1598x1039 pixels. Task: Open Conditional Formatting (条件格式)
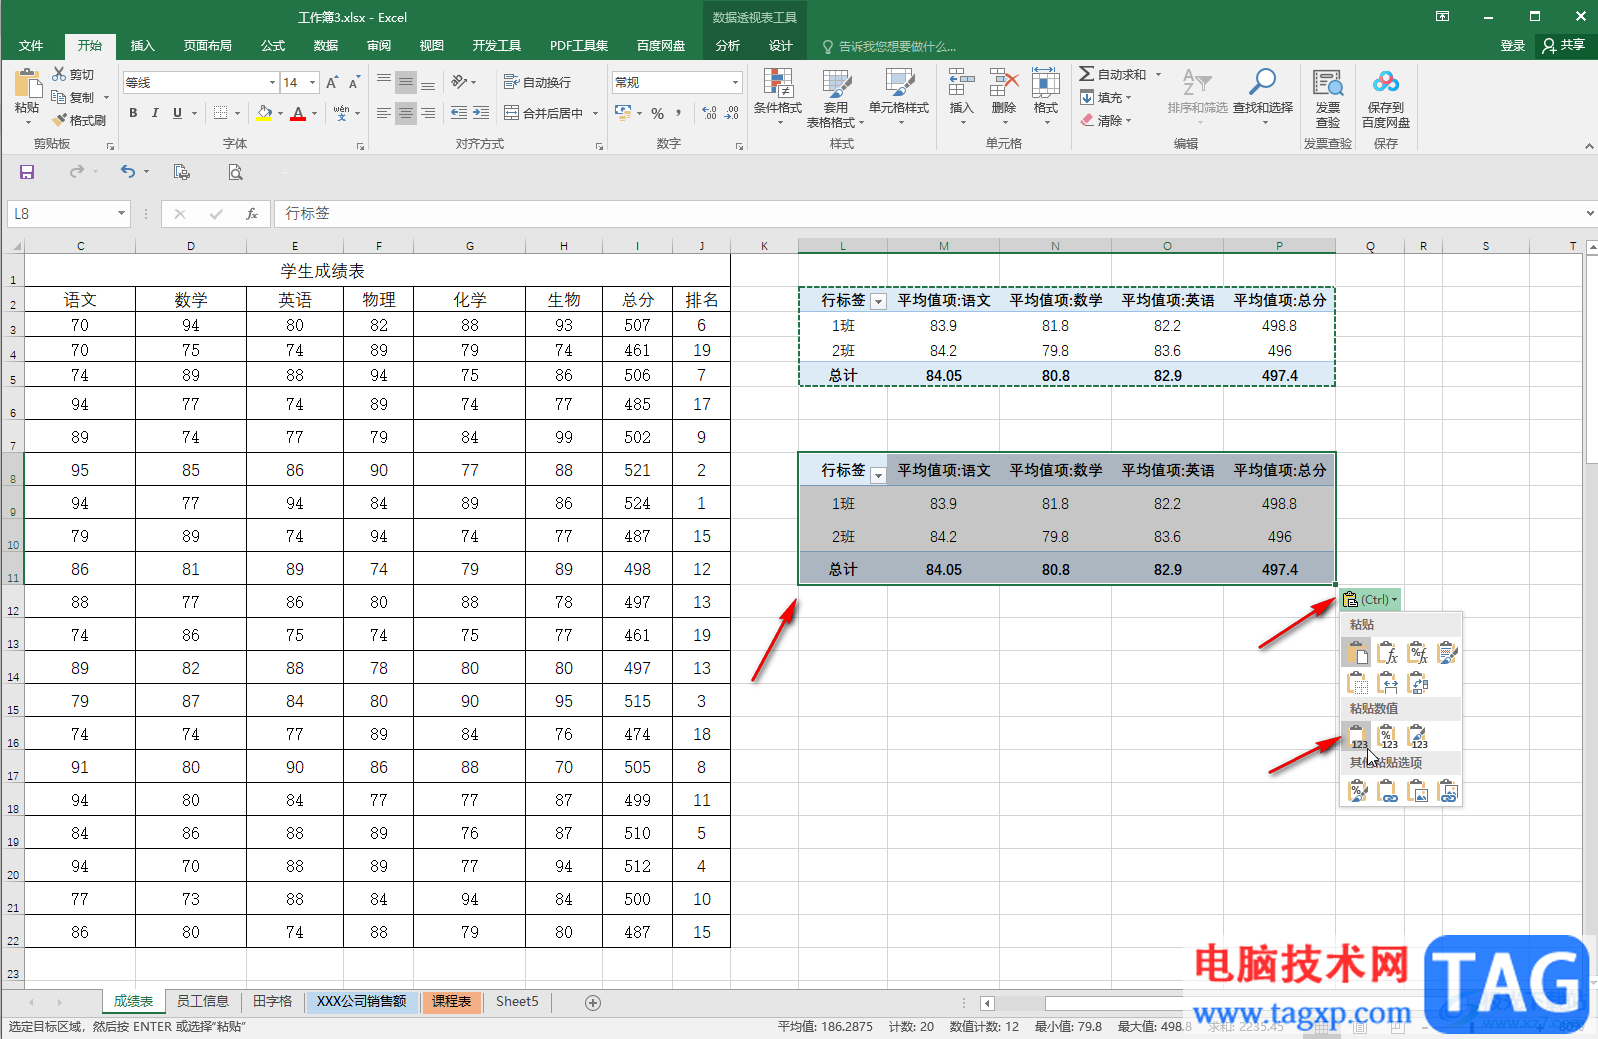777,97
